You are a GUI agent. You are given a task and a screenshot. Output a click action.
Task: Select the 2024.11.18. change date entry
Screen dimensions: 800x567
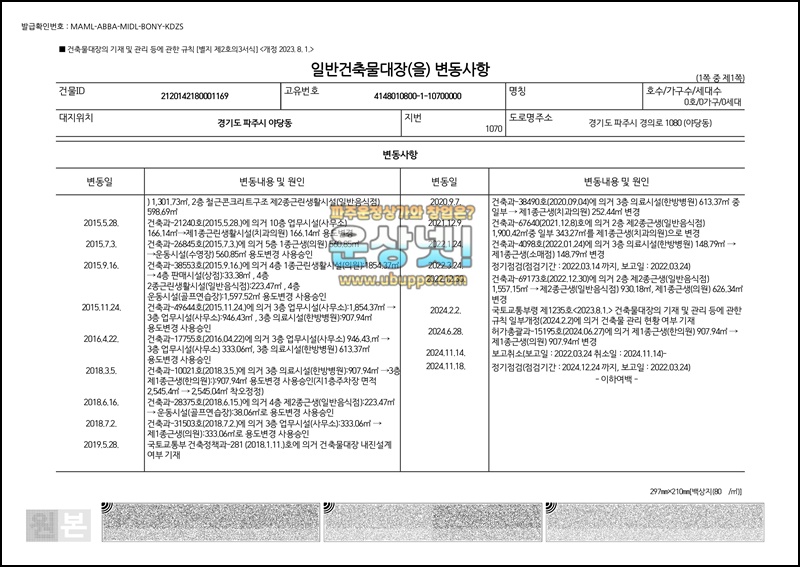pos(446,366)
